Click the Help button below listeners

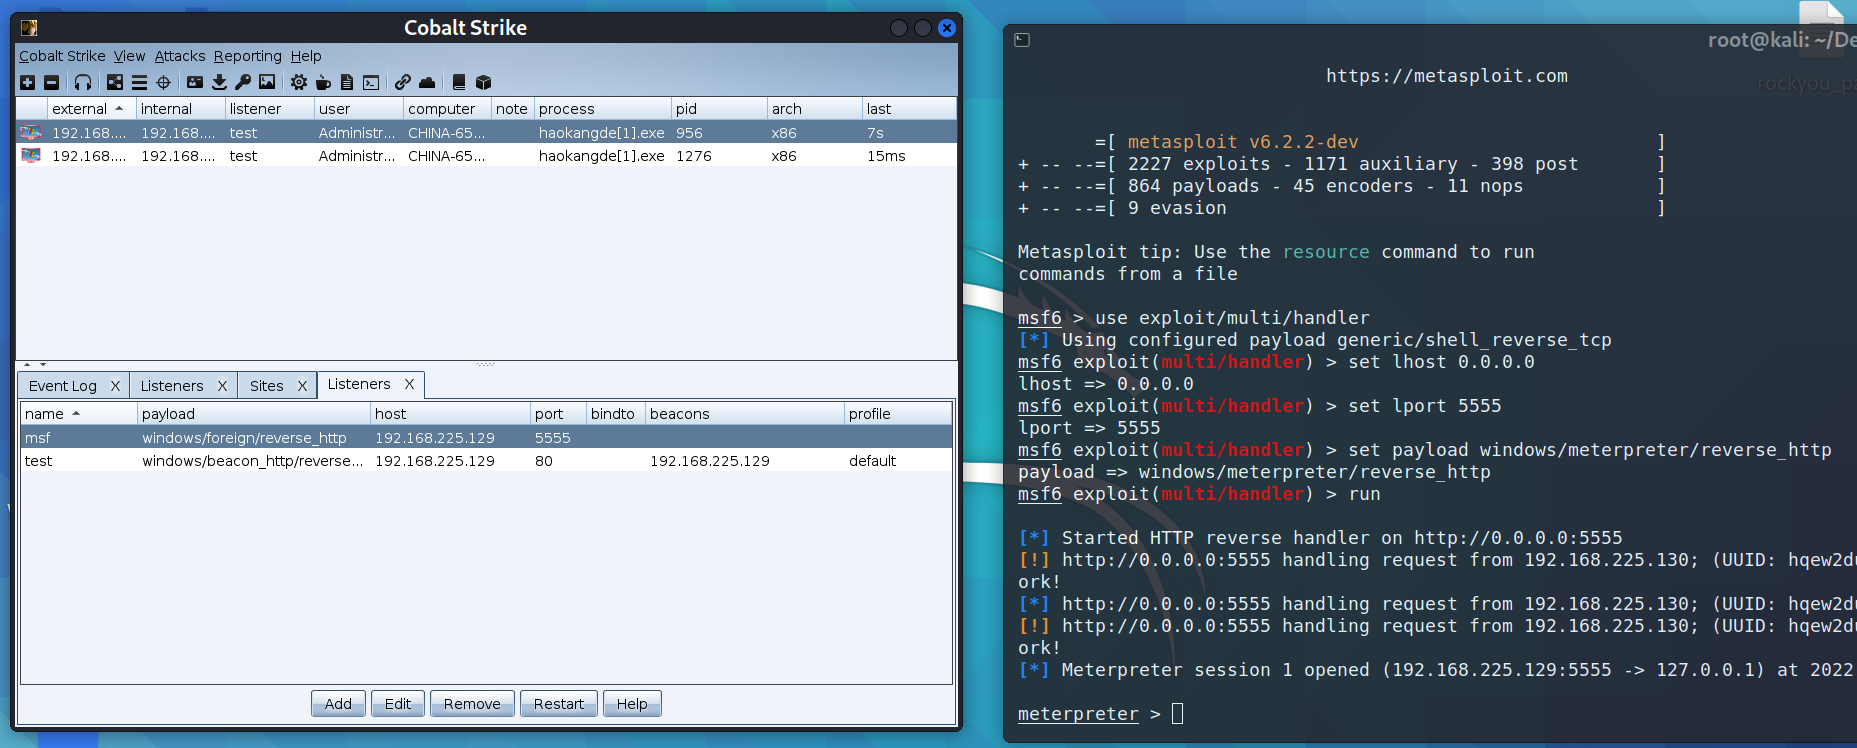click(x=632, y=704)
